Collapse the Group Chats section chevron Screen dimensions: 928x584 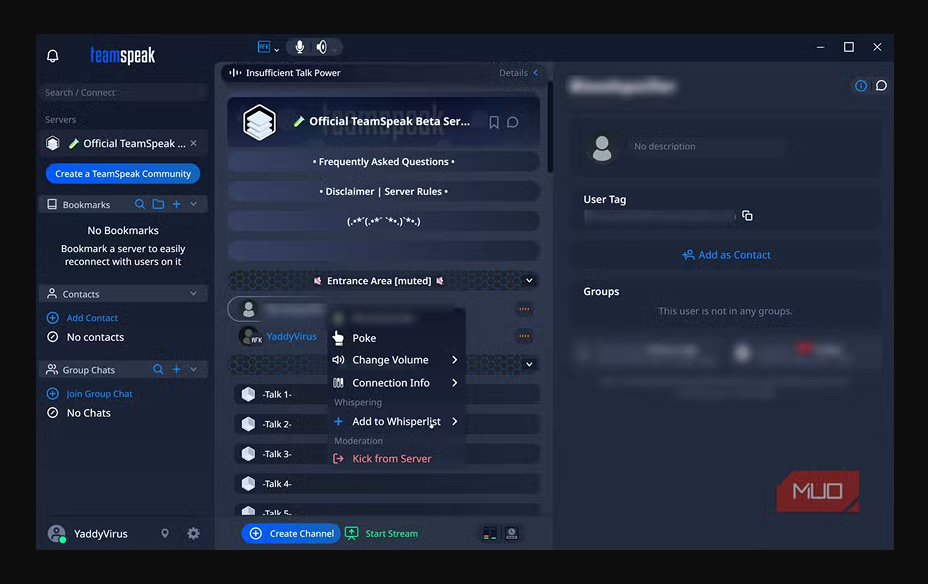(194, 369)
